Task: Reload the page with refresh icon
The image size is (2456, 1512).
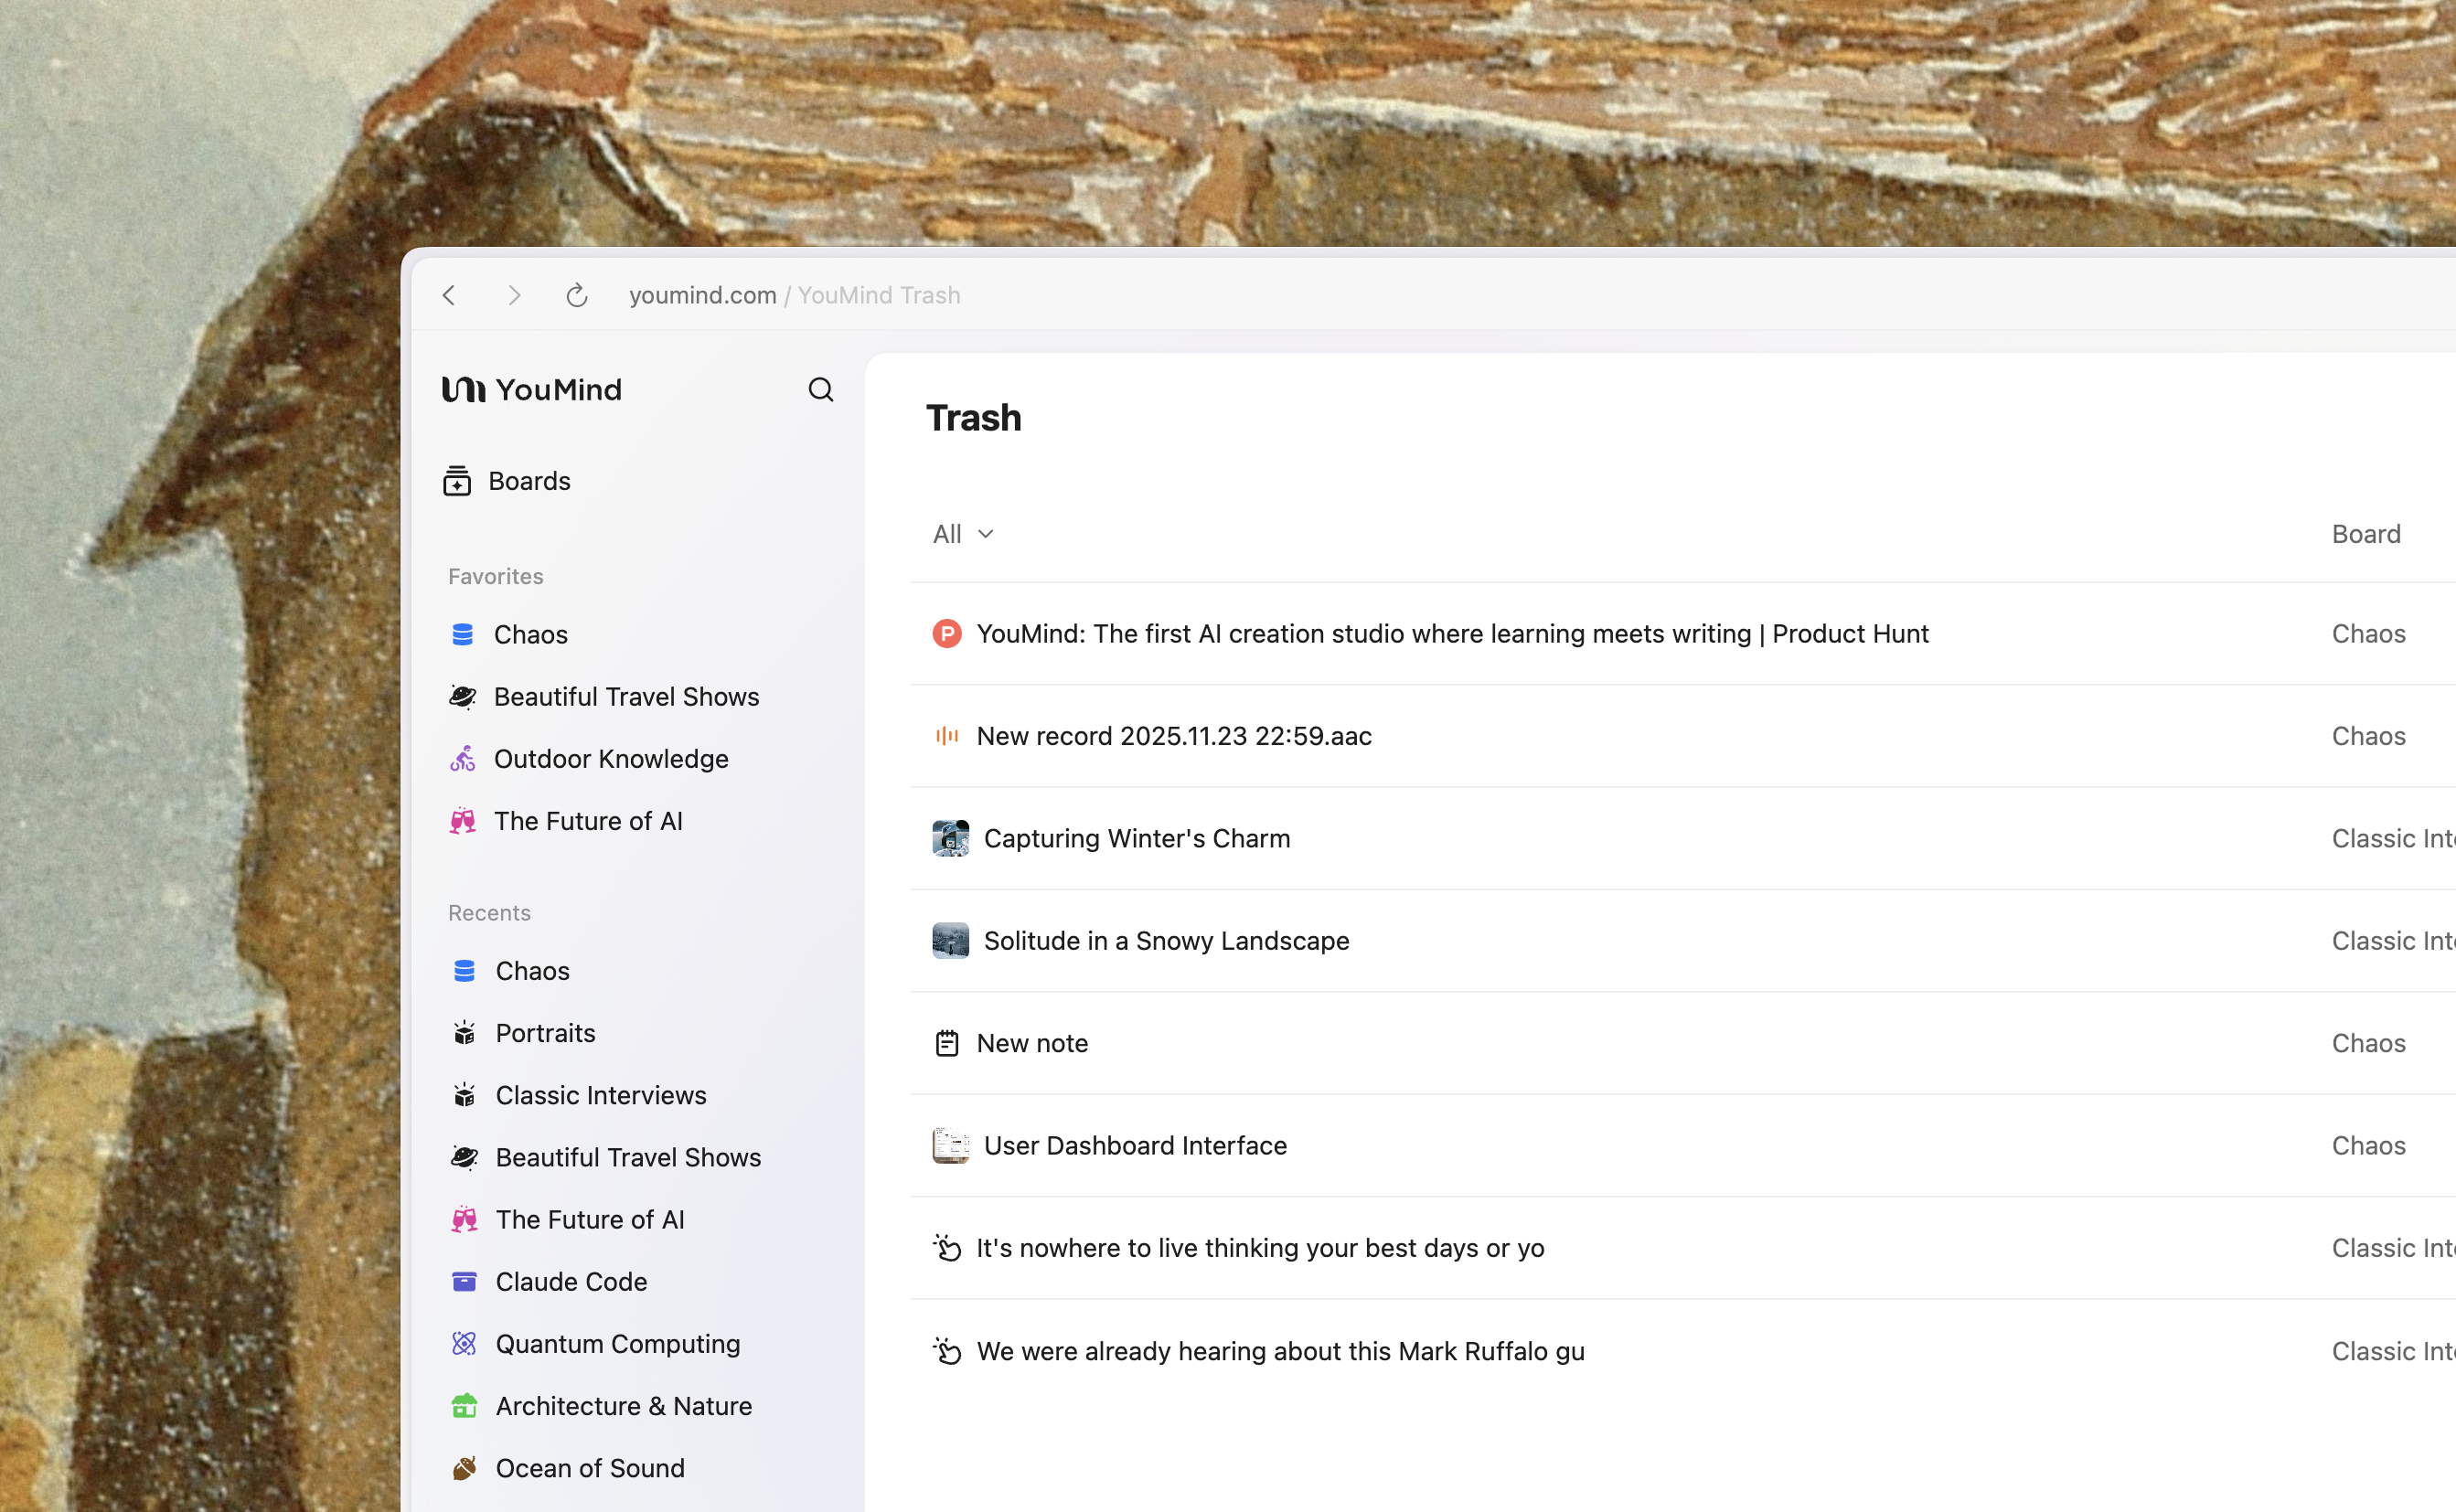Action: point(577,296)
